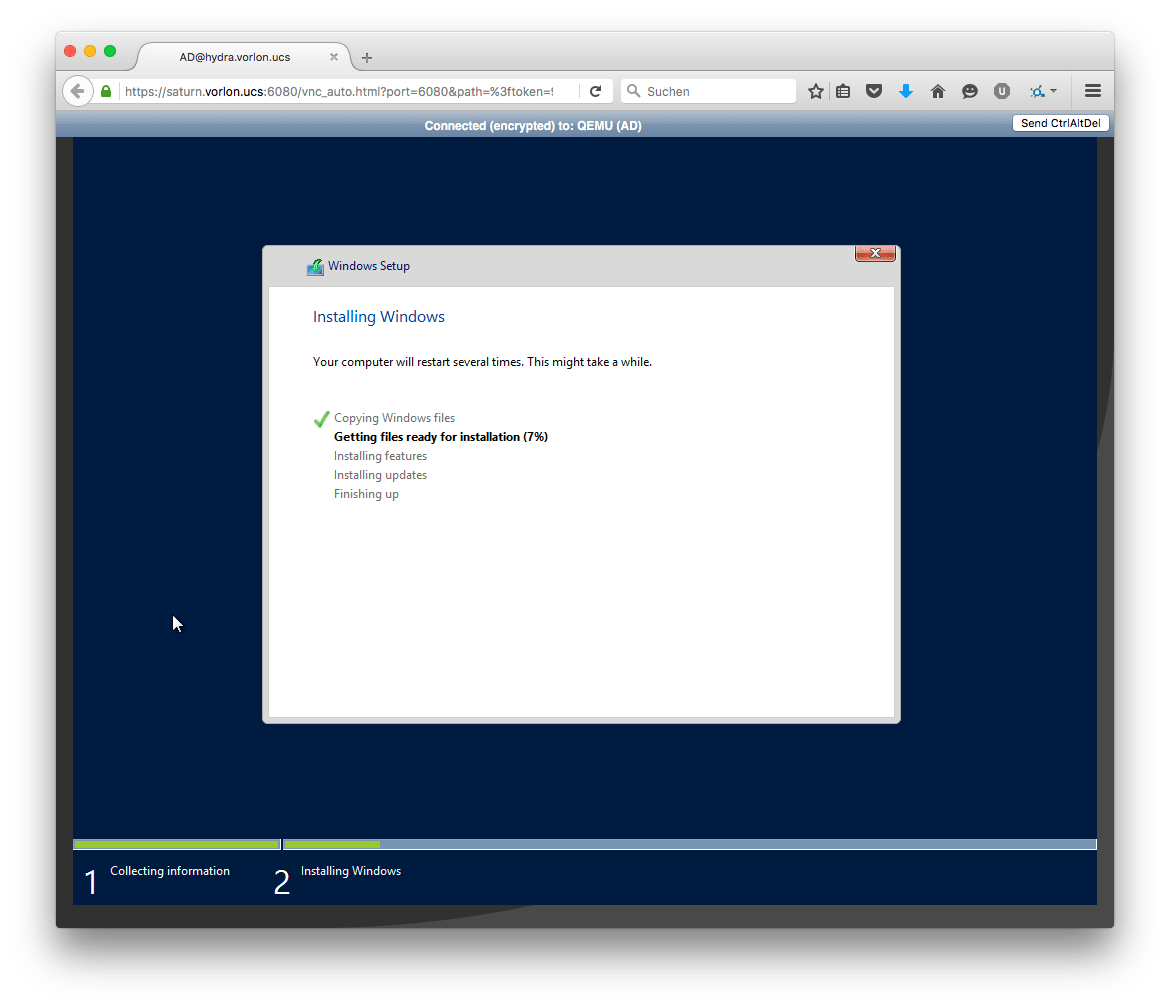Click the uBlock shield extension icon

click(1001, 91)
